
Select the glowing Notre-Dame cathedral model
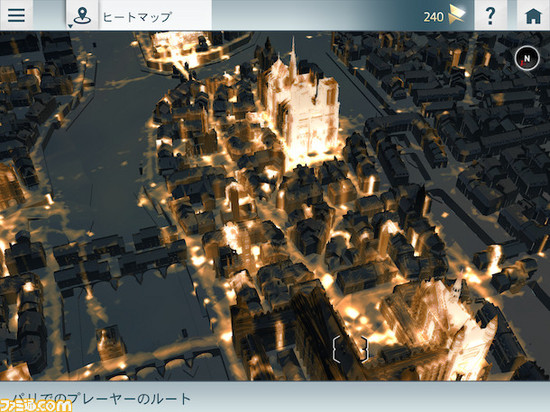pos(303,105)
